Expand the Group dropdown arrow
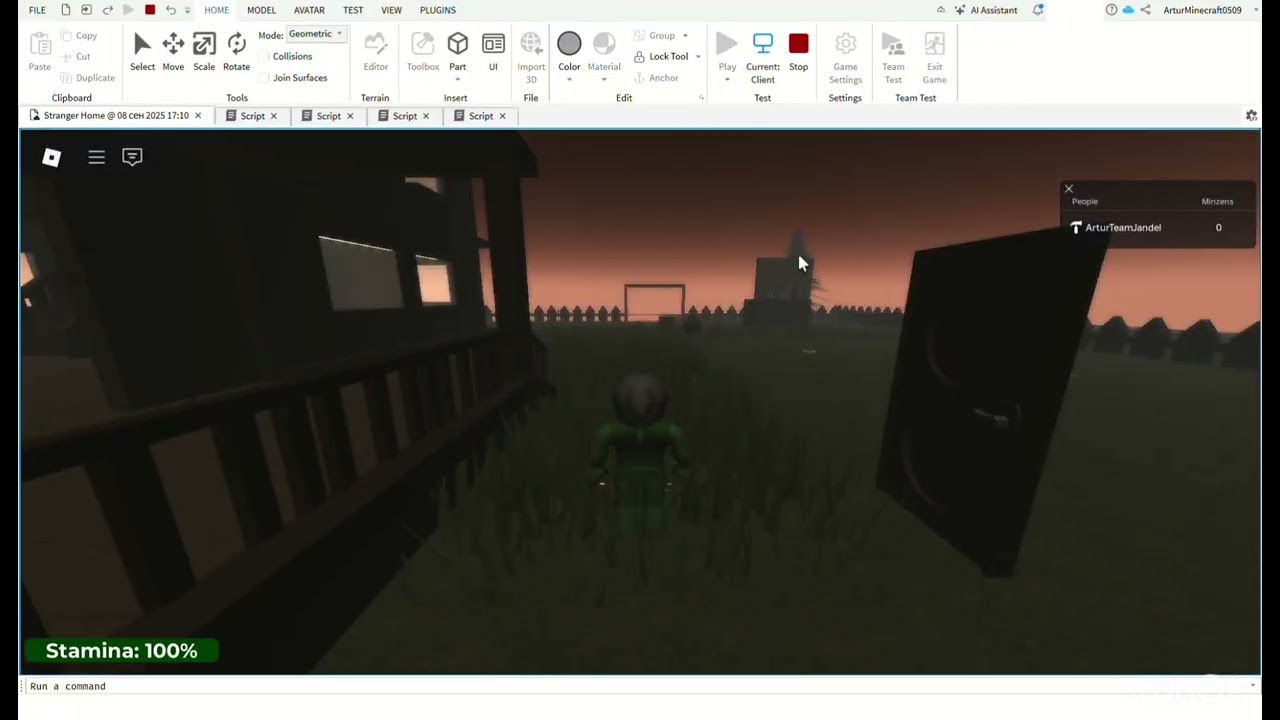The image size is (1280, 720). (685, 36)
